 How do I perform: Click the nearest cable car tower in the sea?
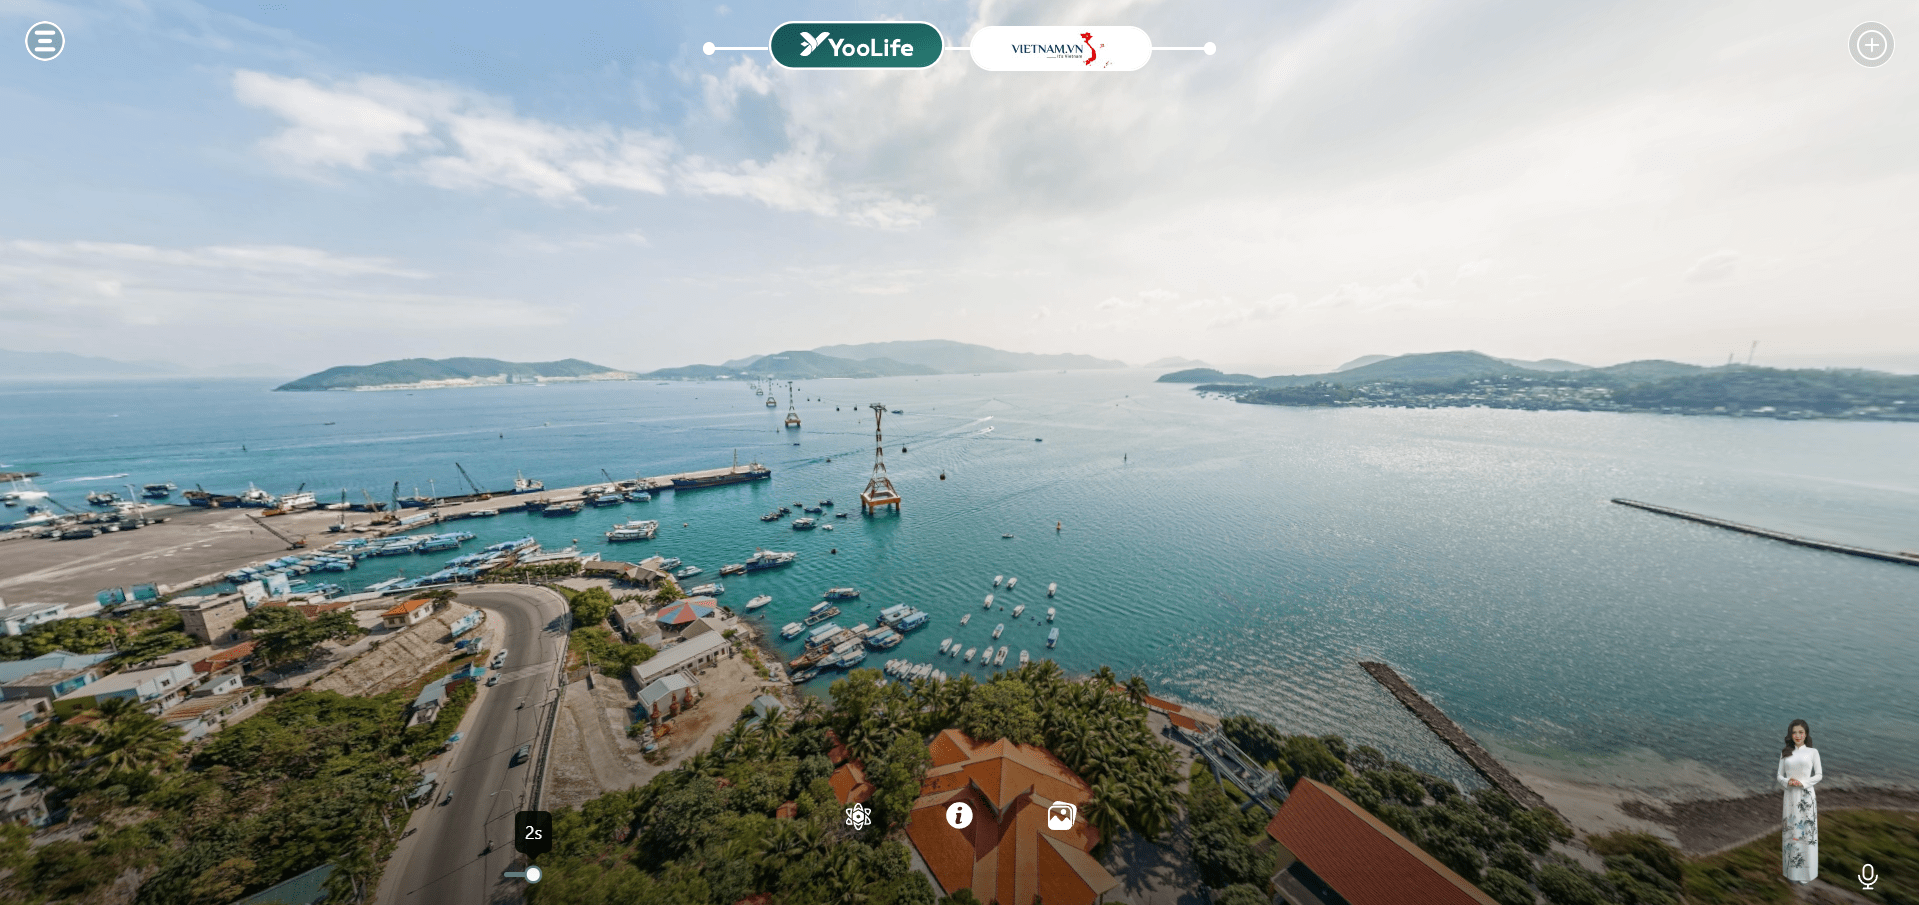pyautogui.click(x=879, y=465)
